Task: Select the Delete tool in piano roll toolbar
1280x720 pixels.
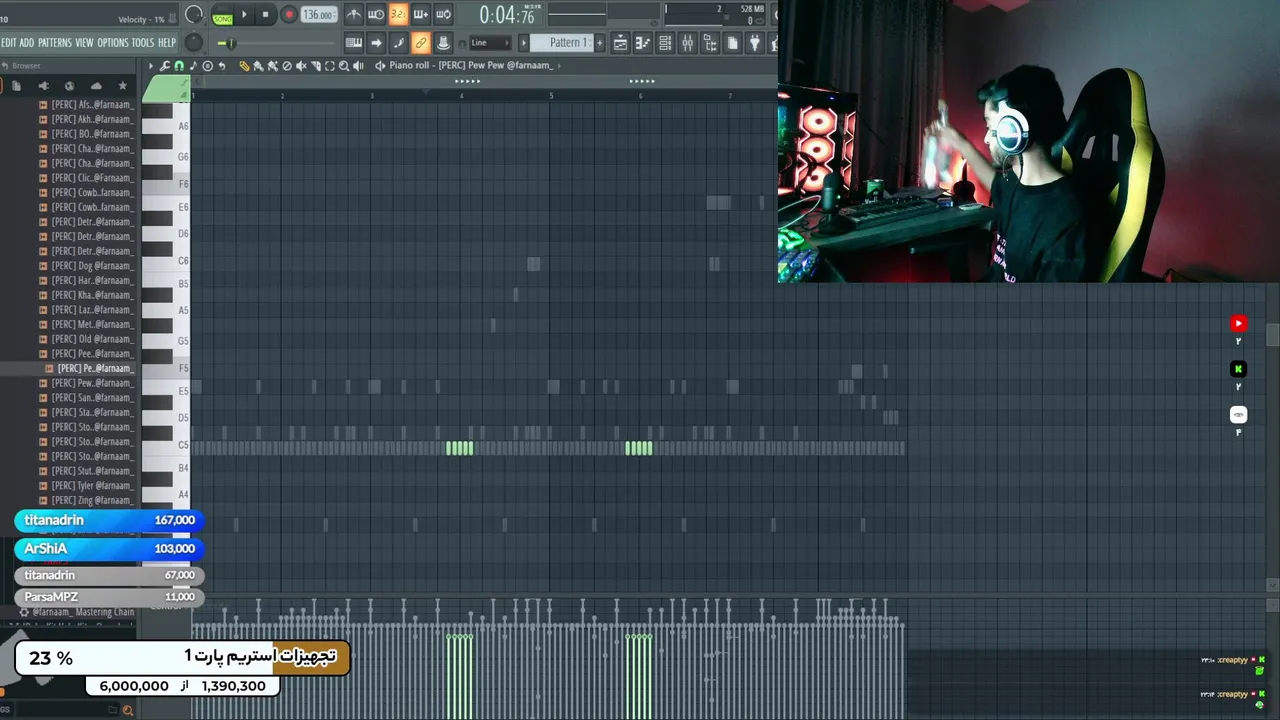Action: tap(287, 65)
